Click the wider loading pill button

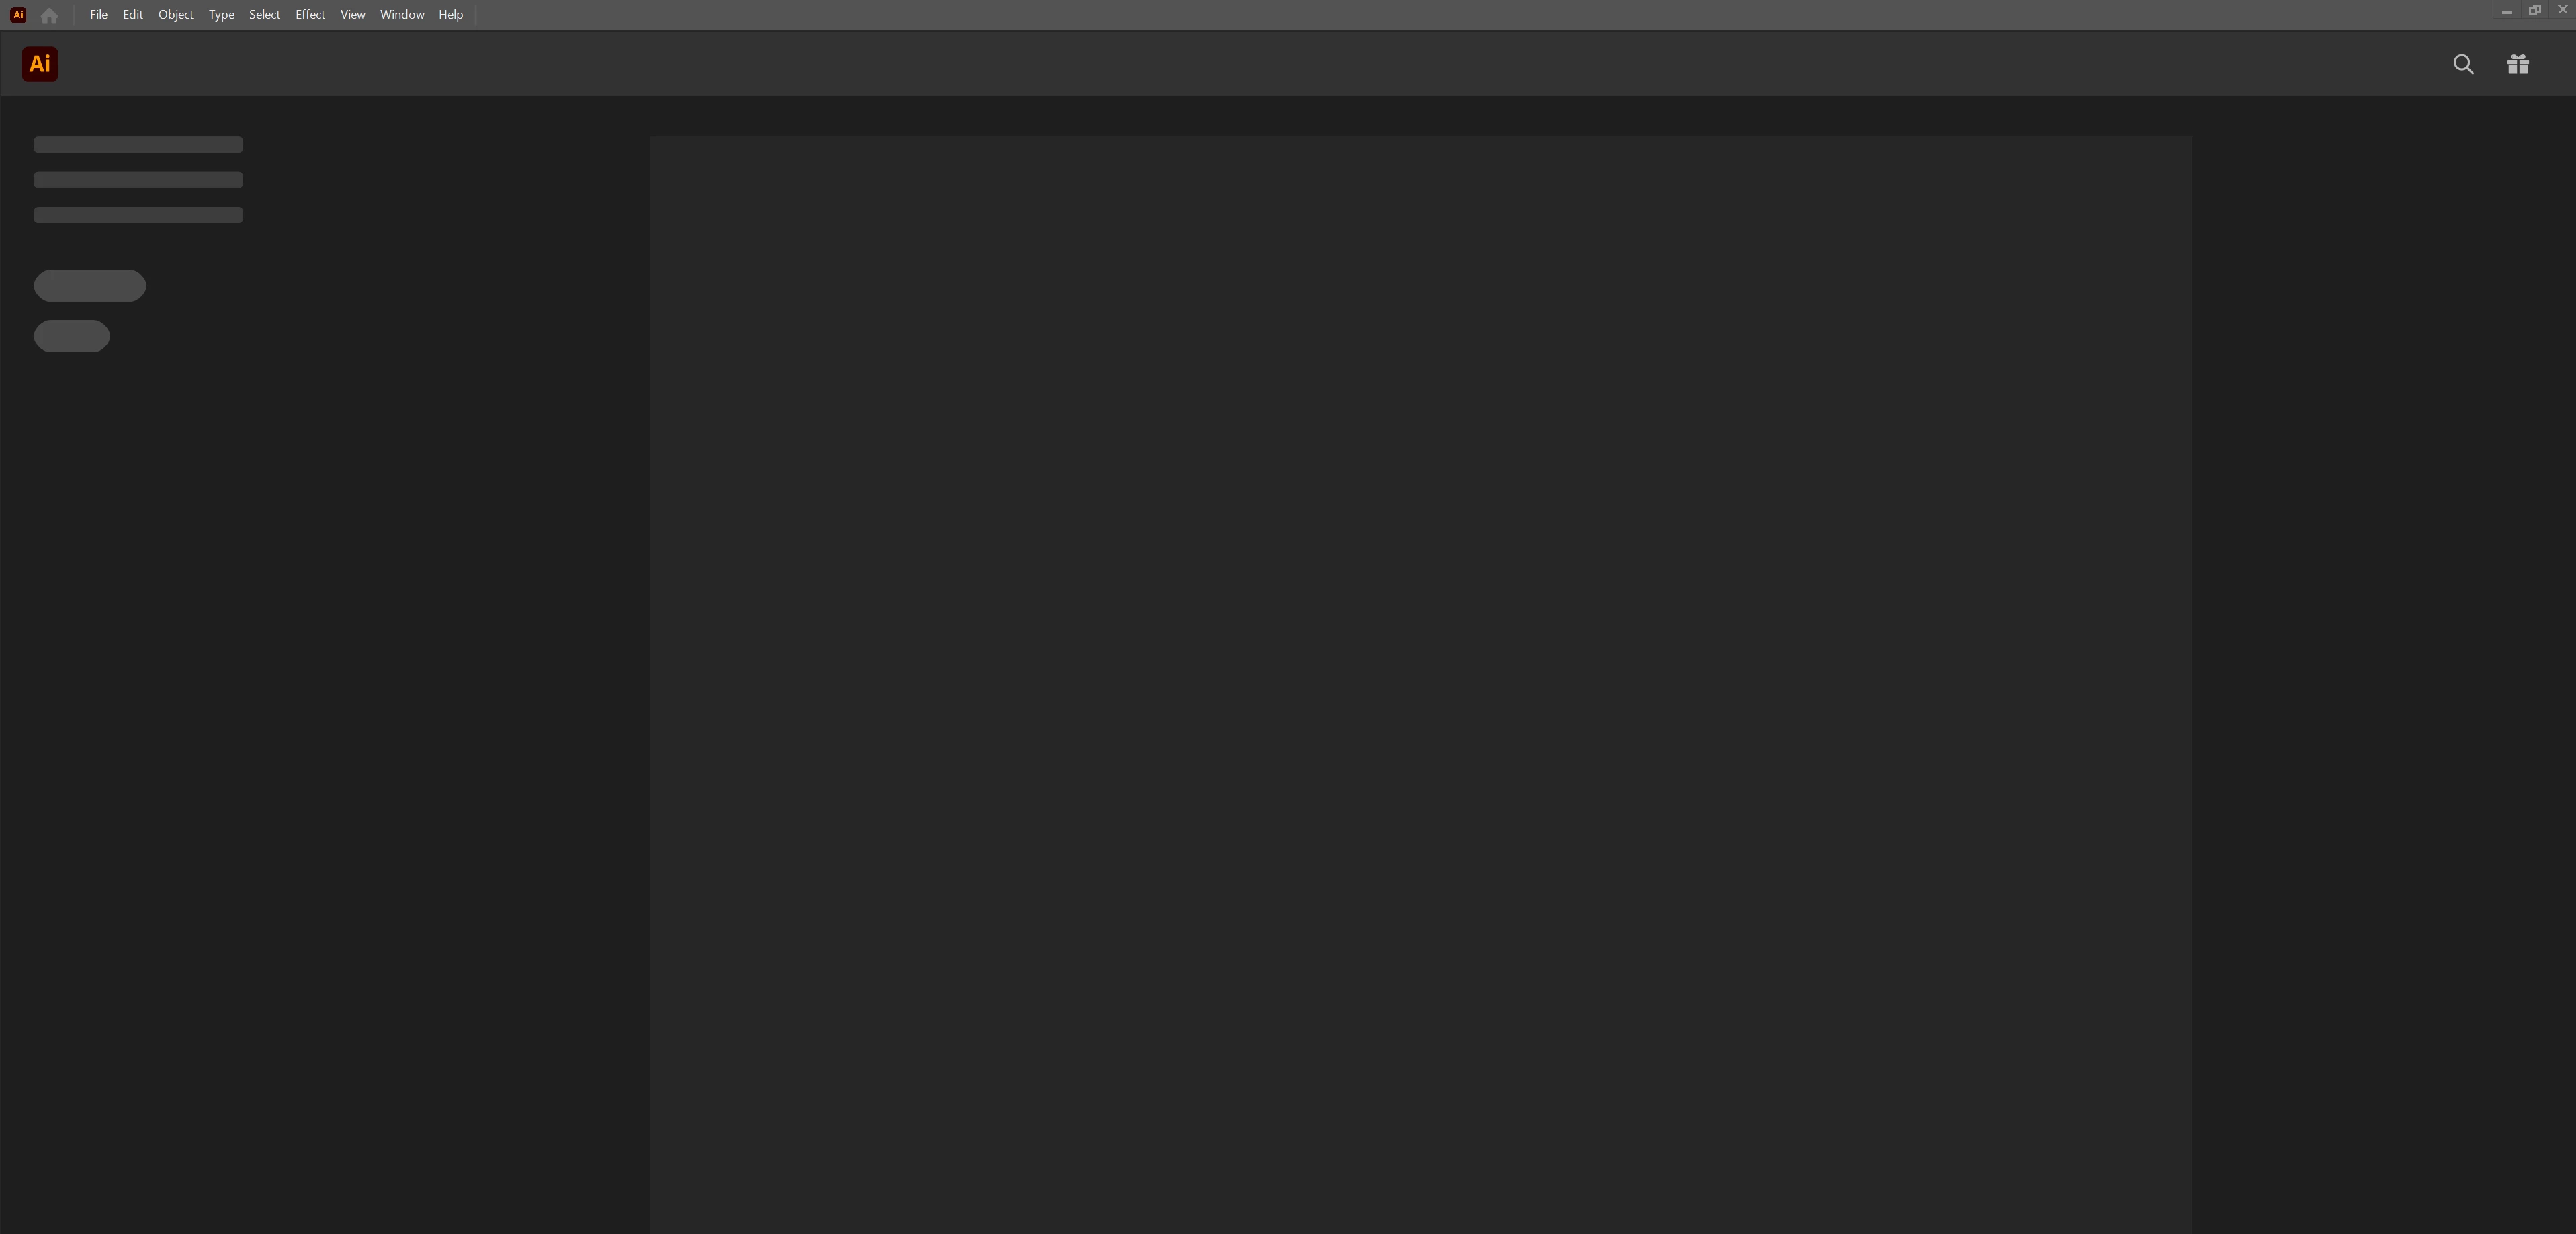(90, 285)
